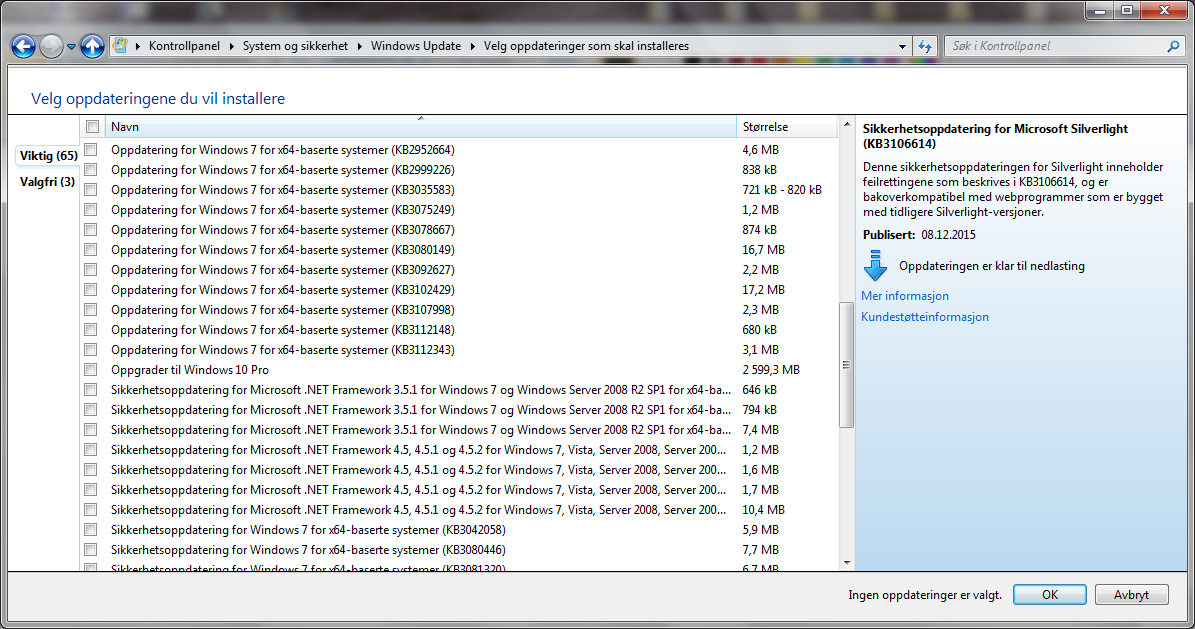
Task: Check the KB3078667 update checkbox
Action: click(x=91, y=229)
